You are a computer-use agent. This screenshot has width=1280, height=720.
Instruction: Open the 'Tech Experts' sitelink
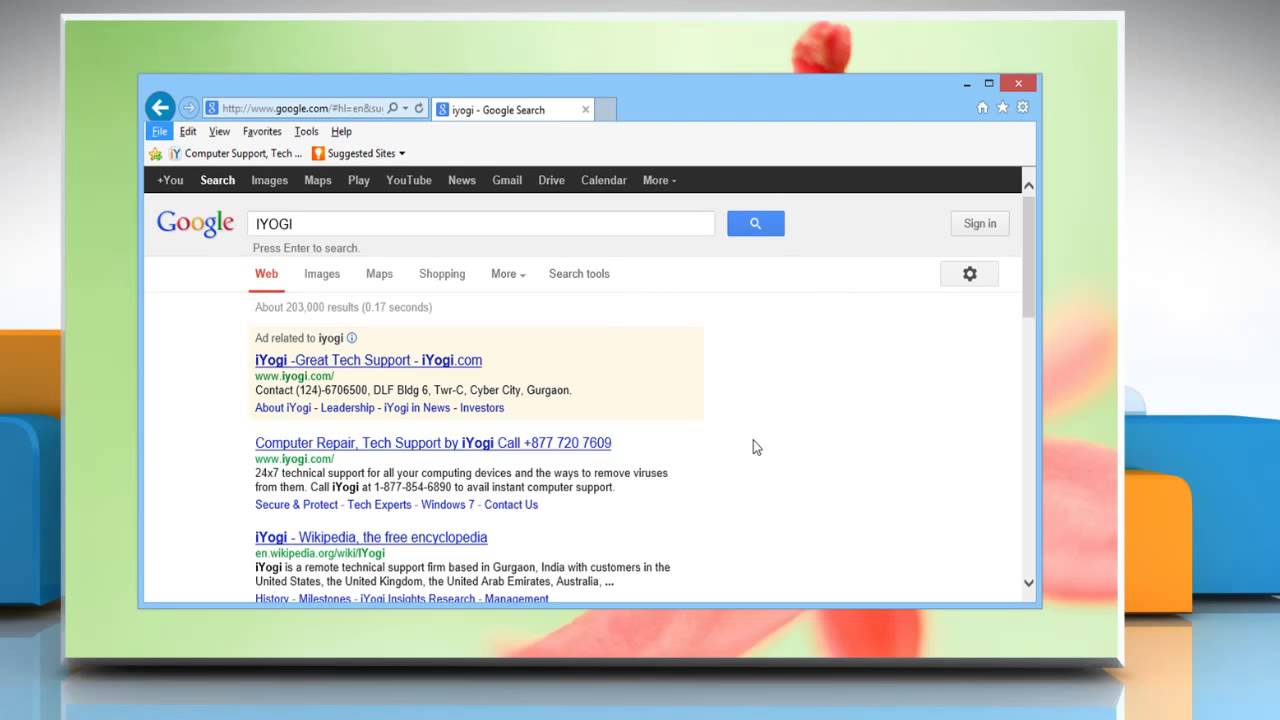pos(379,505)
